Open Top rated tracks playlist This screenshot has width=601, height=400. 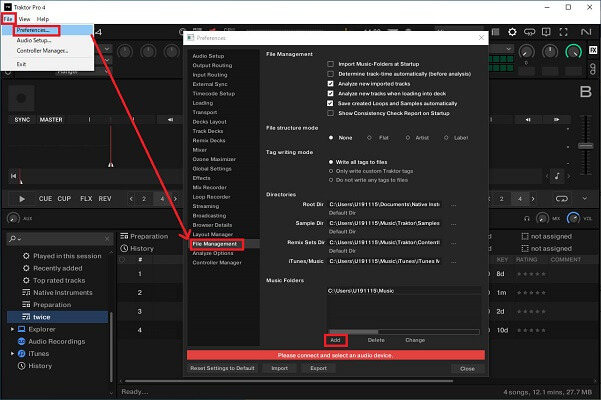(59, 280)
